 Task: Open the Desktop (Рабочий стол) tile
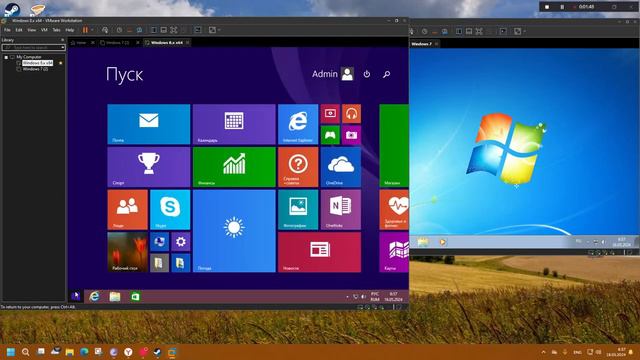tap(127, 252)
